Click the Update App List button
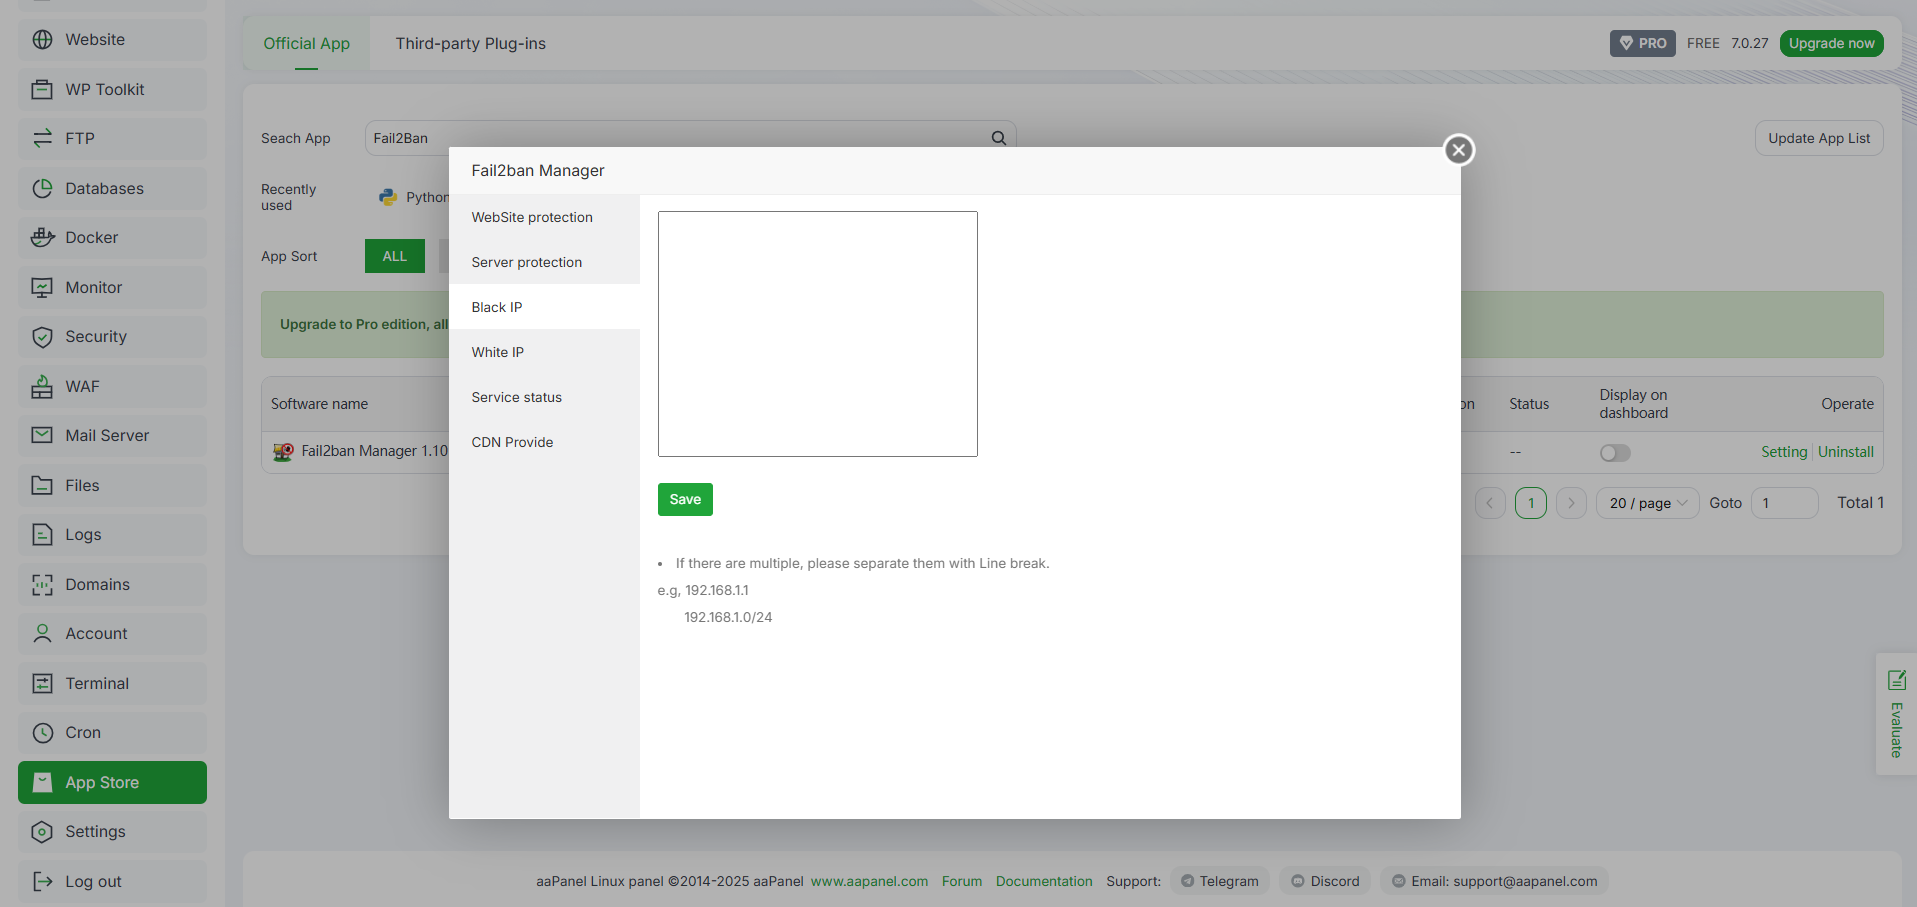The width and height of the screenshot is (1917, 907). click(x=1819, y=138)
